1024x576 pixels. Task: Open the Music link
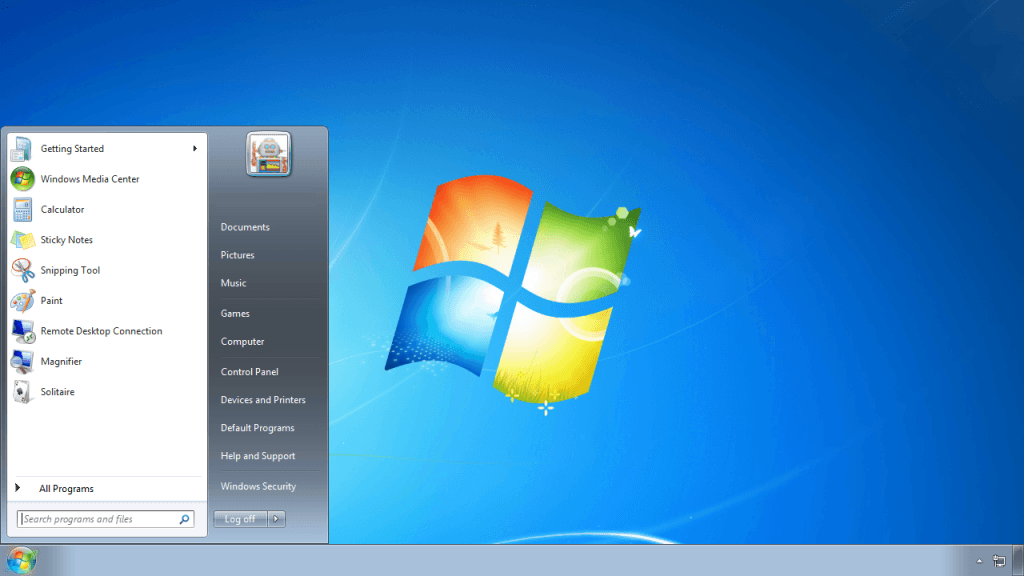coord(233,283)
